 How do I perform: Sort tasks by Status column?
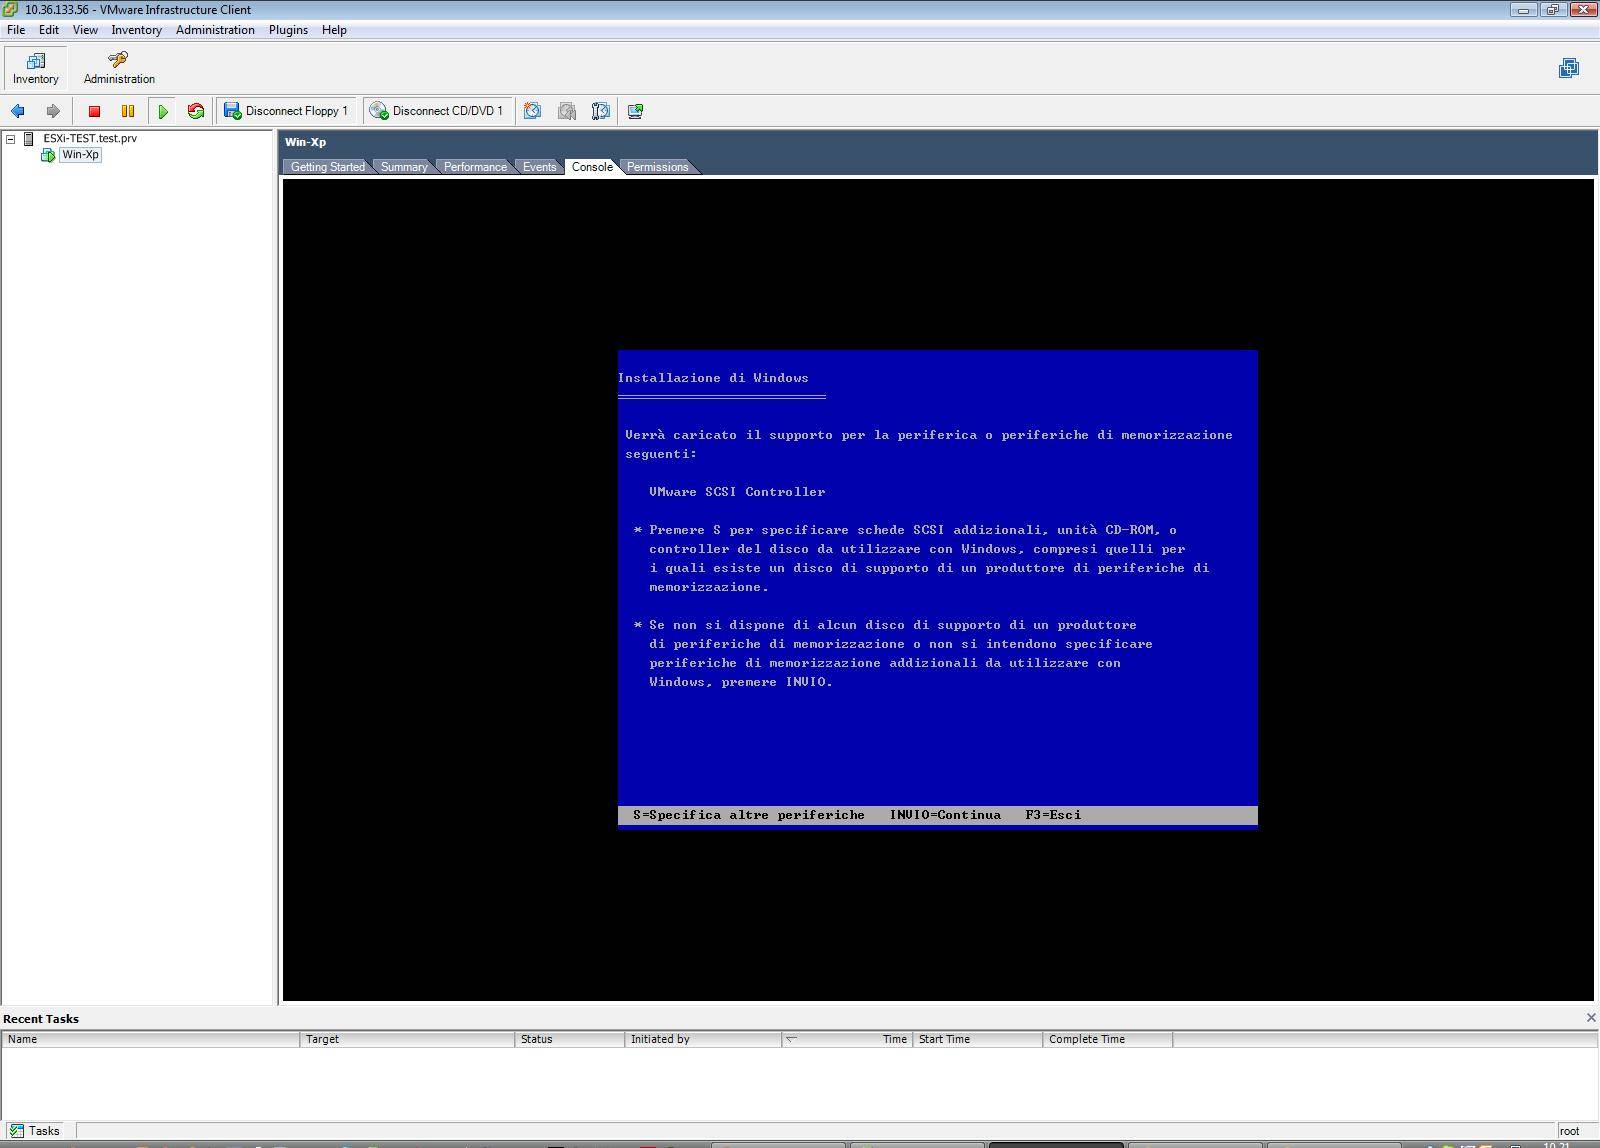[x=570, y=1039]
